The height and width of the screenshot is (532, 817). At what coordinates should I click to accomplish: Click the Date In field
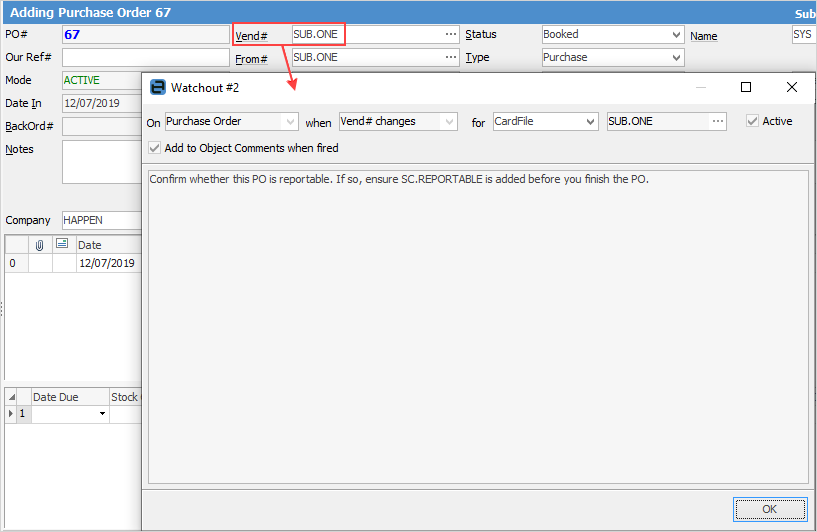[x=102, y=103]
